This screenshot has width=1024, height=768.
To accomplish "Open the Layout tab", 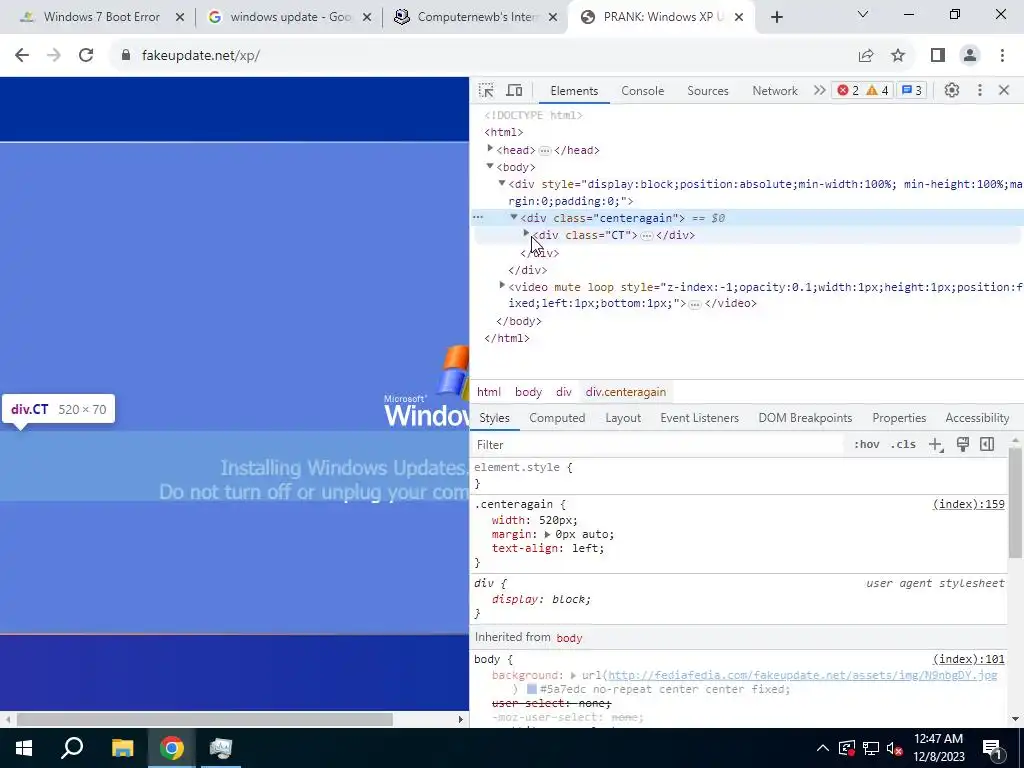I will [x=623, y=418].
